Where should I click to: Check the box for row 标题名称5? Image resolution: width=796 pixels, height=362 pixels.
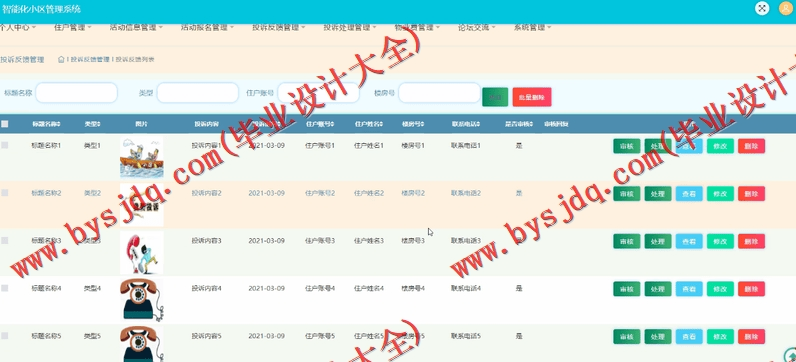[5, 336]
